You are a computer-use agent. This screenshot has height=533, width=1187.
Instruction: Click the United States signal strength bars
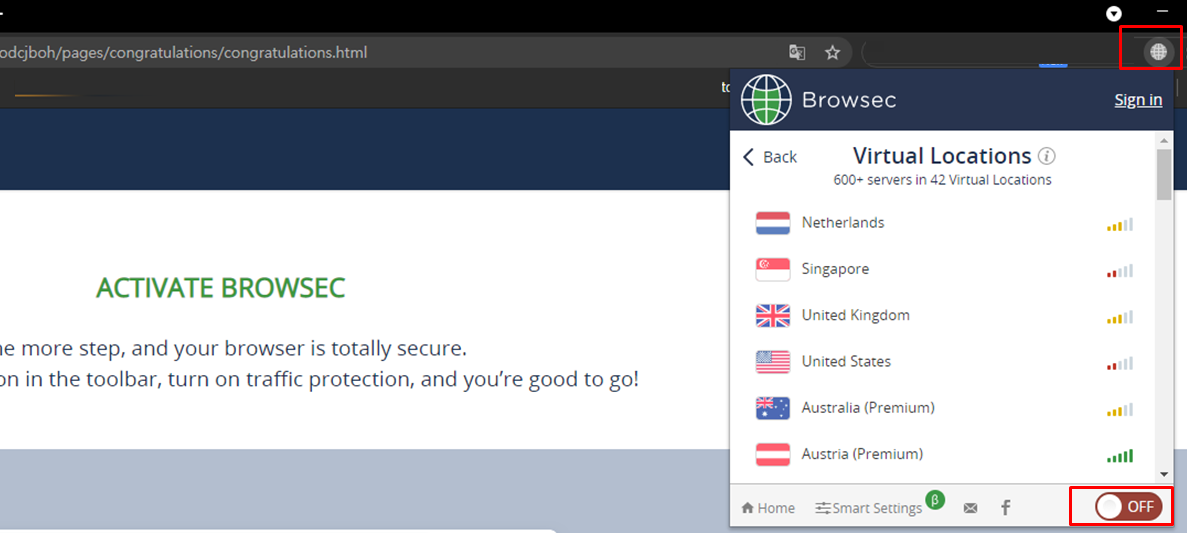pos(1120,363)
